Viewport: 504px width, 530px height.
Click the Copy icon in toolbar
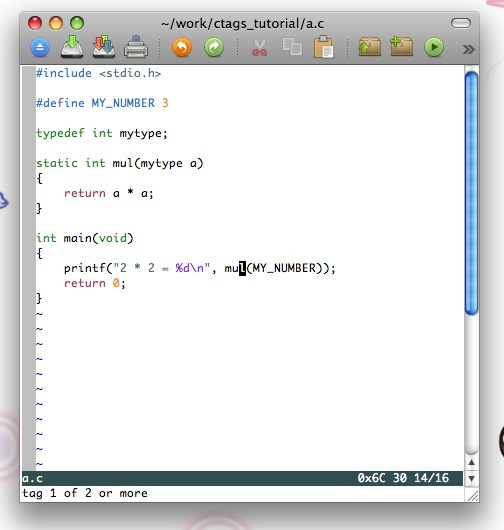point(292,47)
